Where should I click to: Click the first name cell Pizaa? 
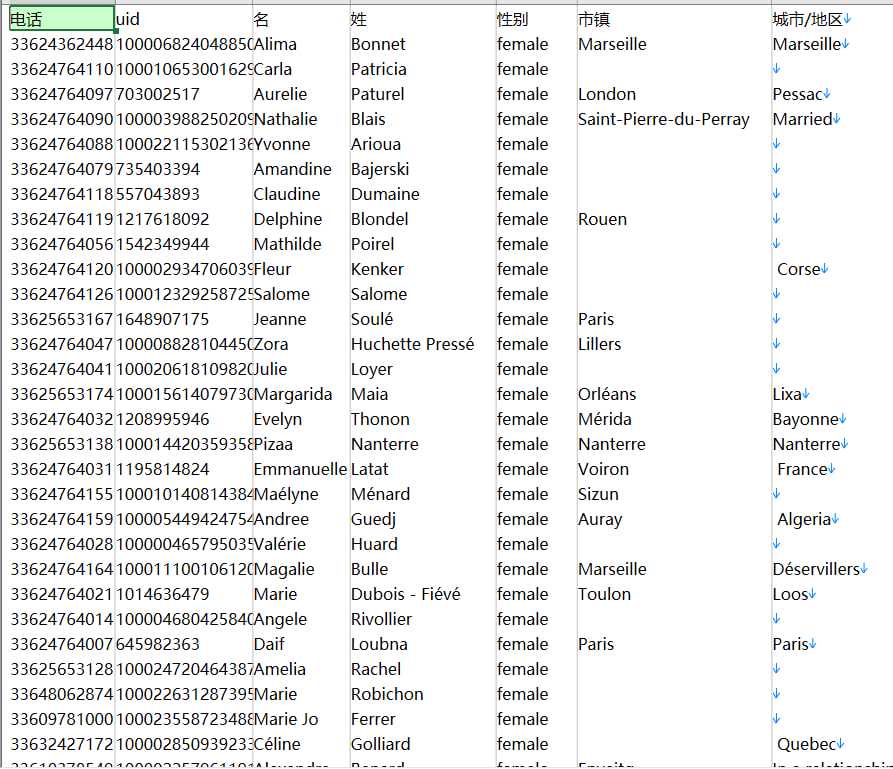301,444
